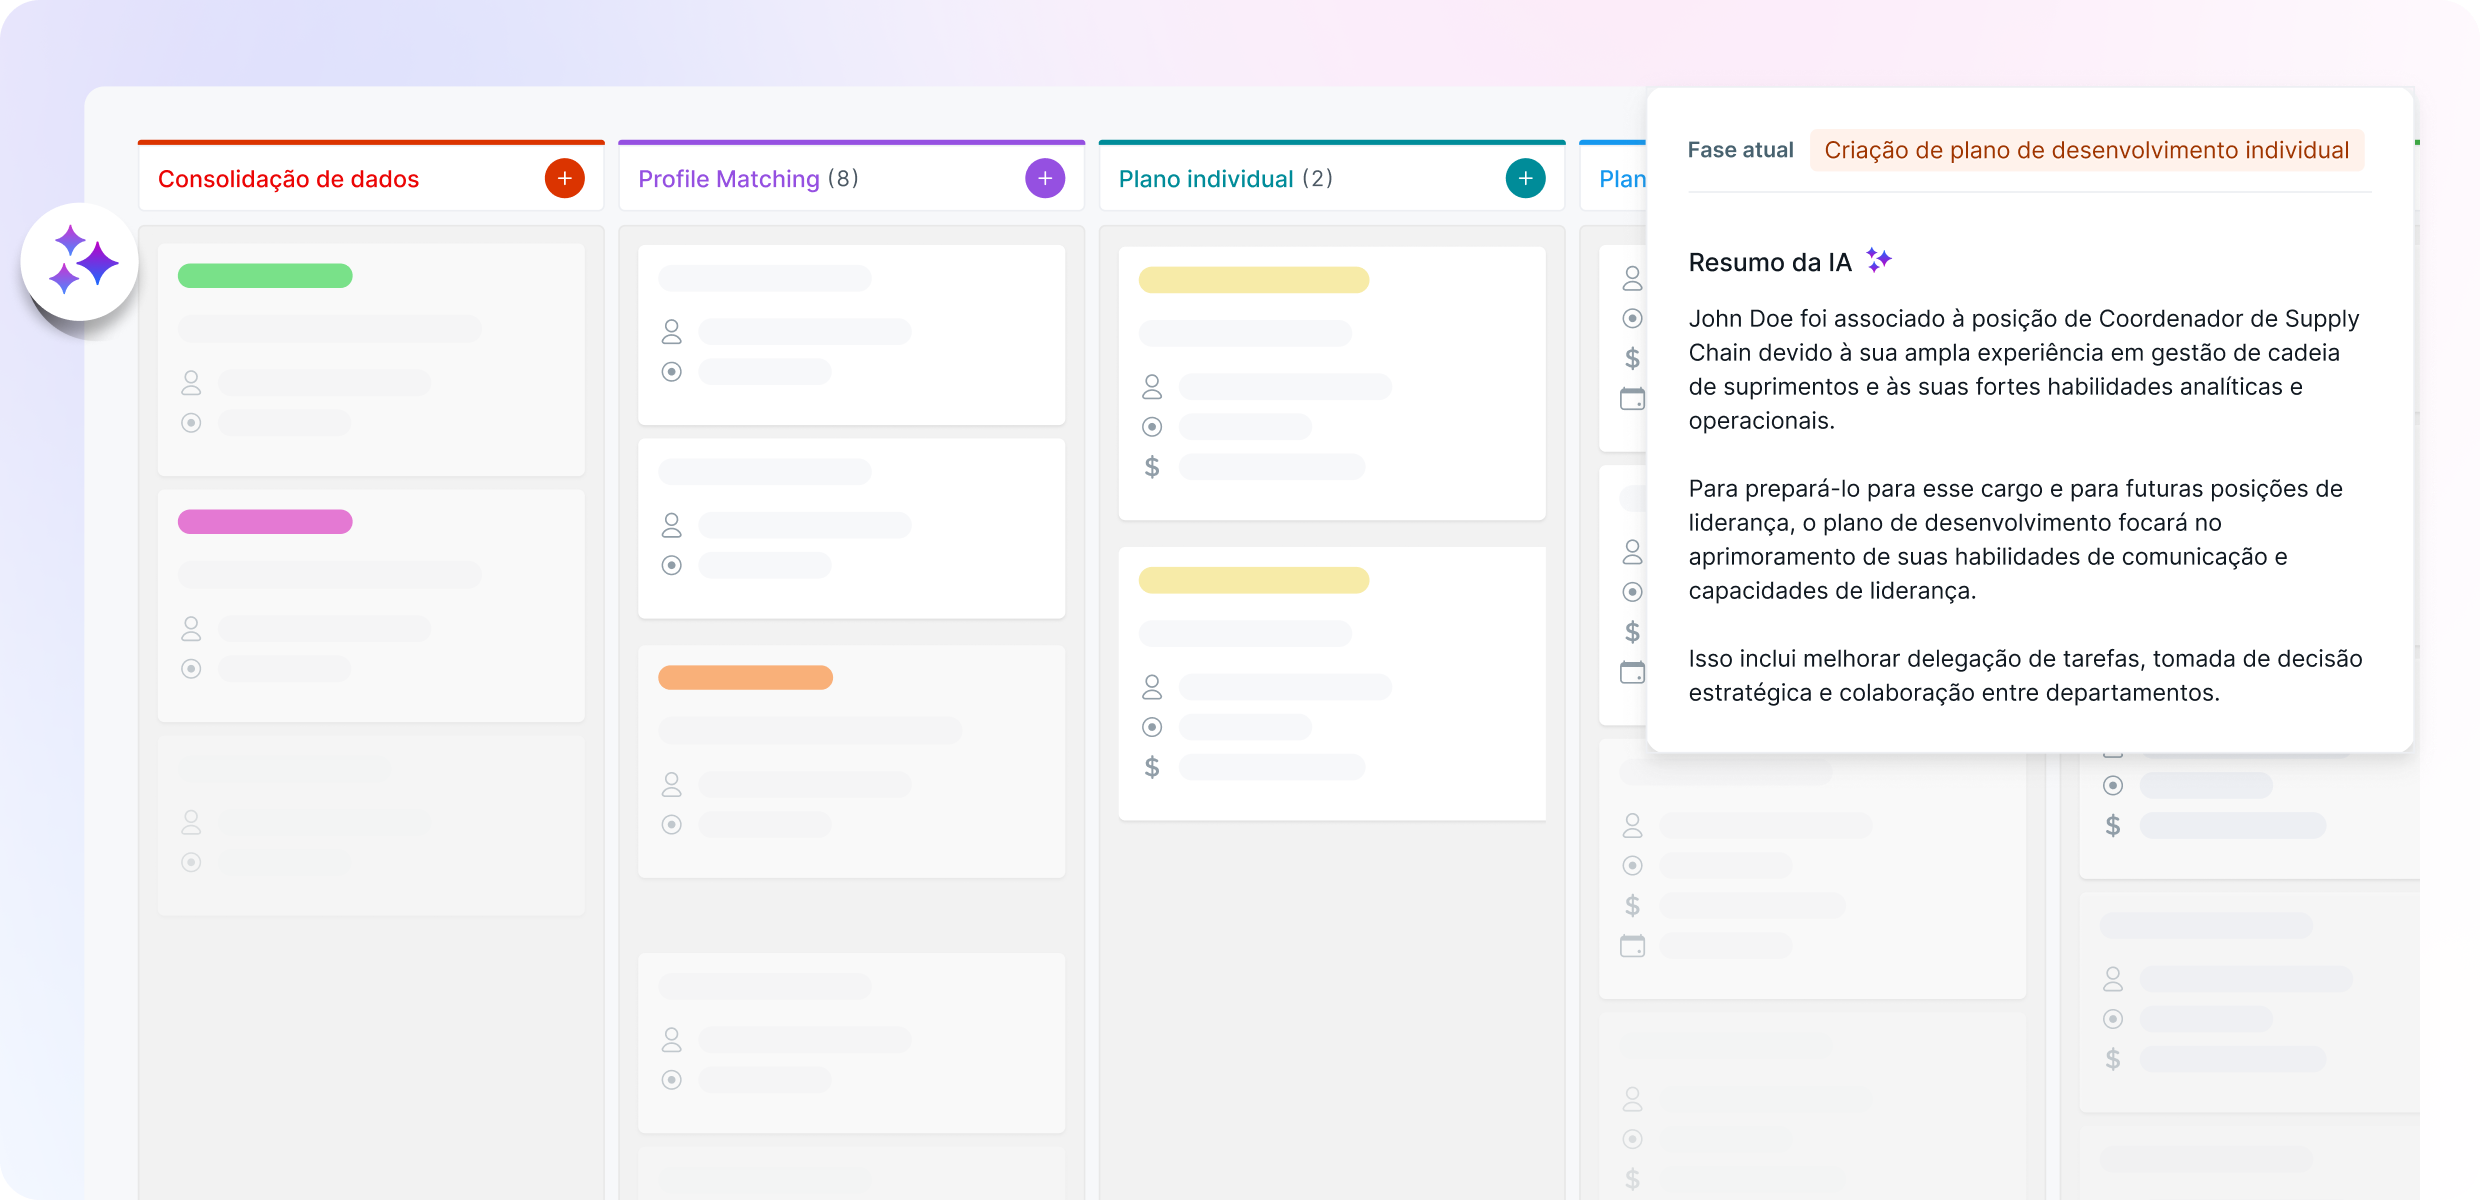The image size is (2480, 1200).
Task: Click calendar icon in first partially hidden card
Action: (x=1632, y=399)
